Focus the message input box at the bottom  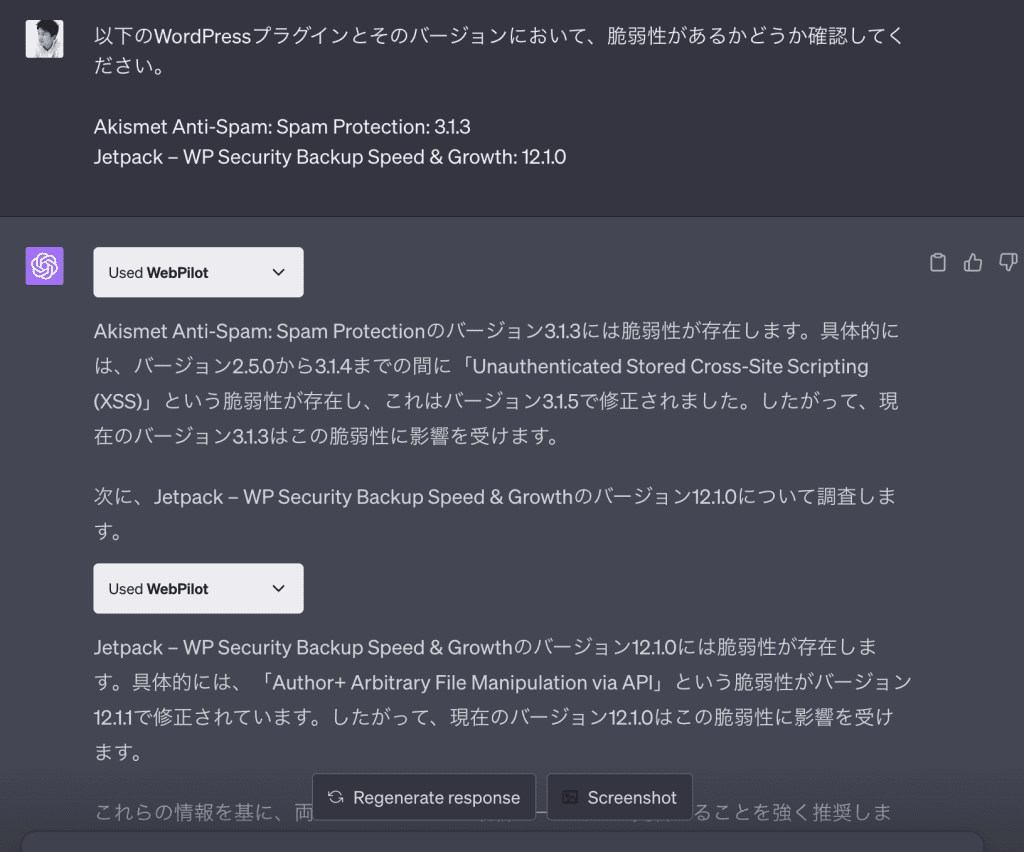click(x=502, y=842)
